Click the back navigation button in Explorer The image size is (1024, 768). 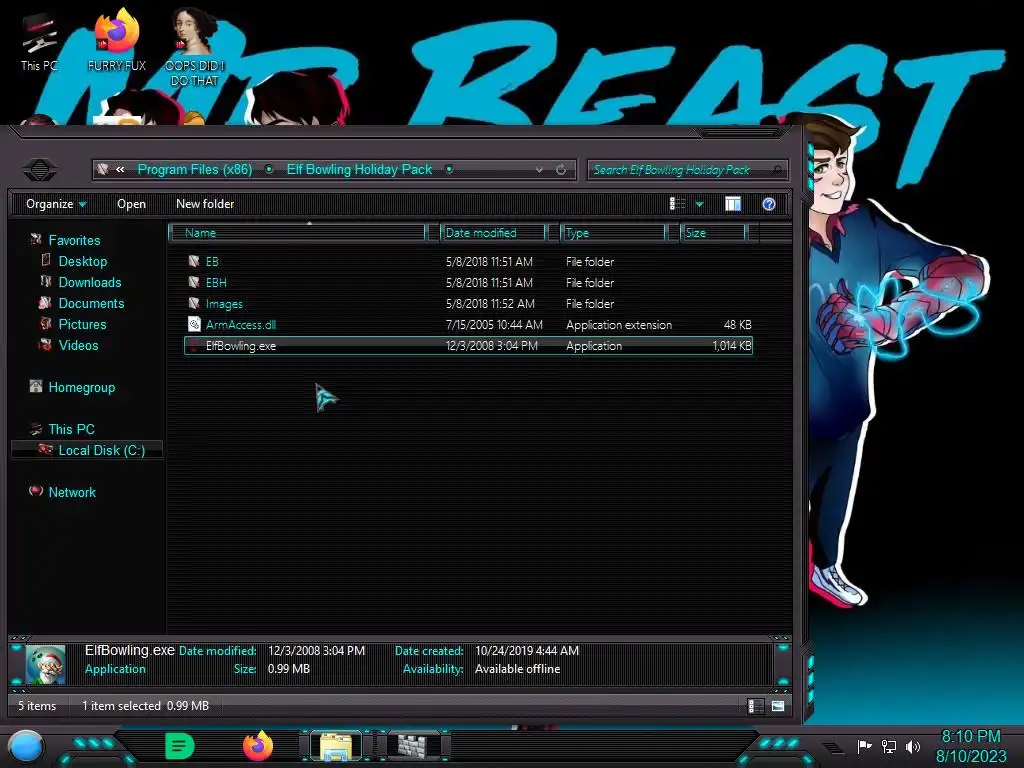(40, 170)
